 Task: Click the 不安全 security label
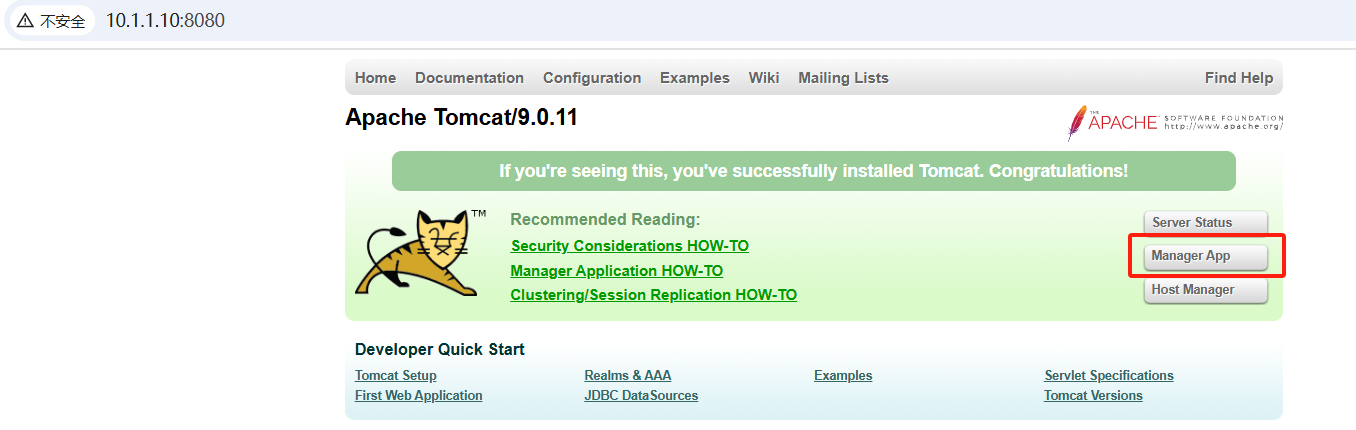click(x=63, y=21)
